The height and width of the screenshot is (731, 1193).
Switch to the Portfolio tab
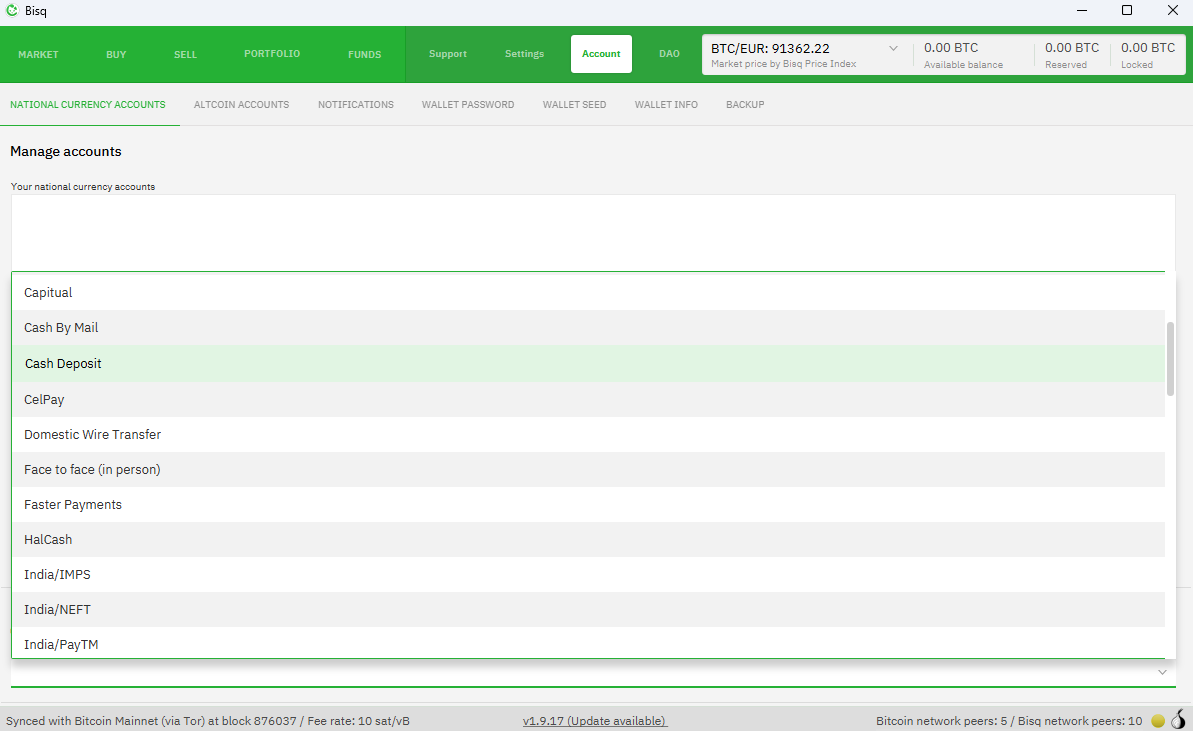pos(272,54)
